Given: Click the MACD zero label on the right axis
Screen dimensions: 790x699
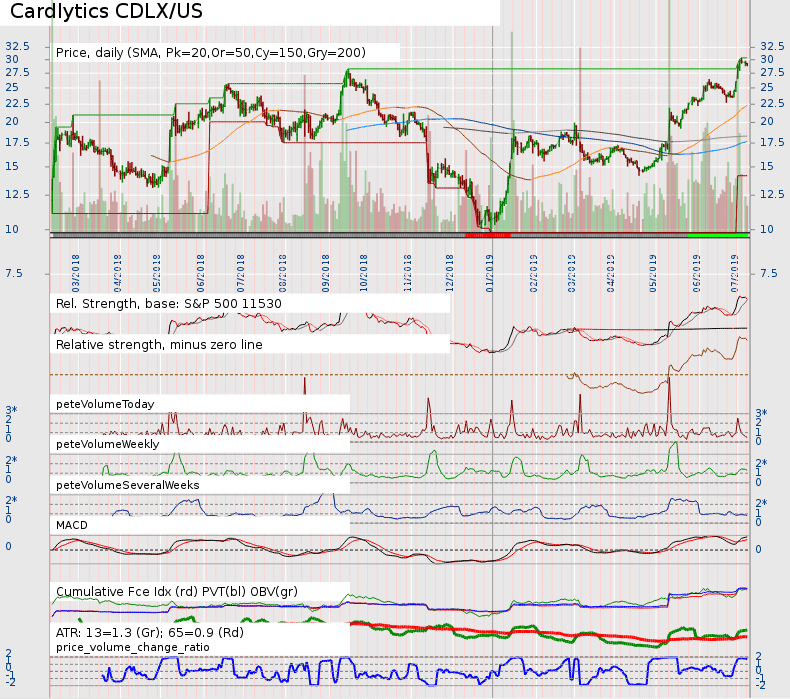Looking at the screenshot, I should pyautogui.click(x=758, y=549).
